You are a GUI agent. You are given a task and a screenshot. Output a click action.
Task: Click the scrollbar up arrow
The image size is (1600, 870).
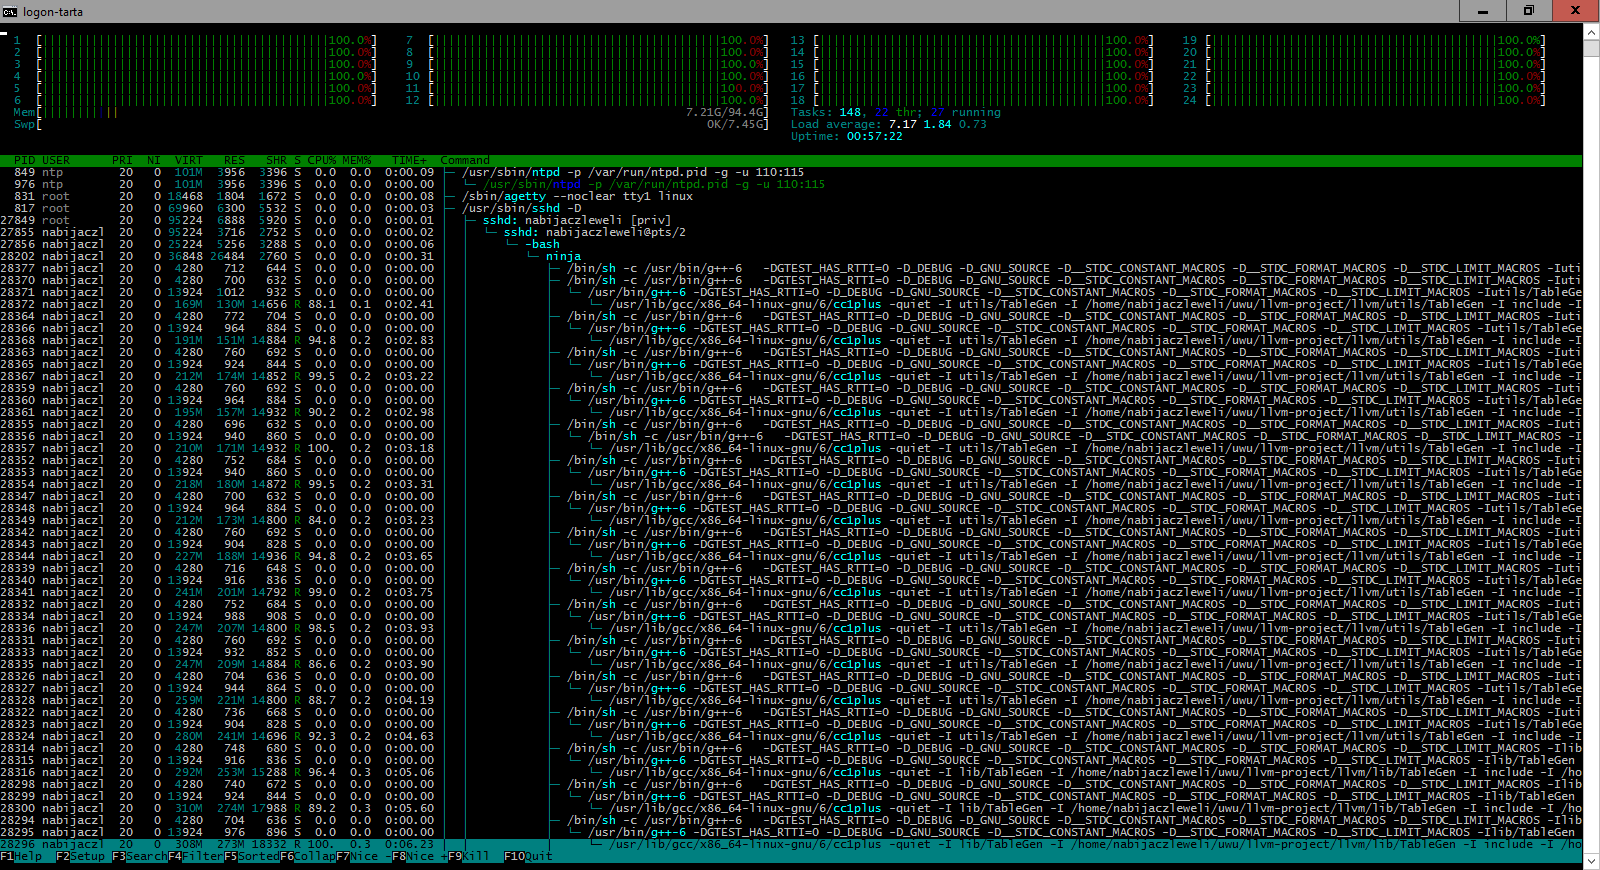(x=1591, y=32)
